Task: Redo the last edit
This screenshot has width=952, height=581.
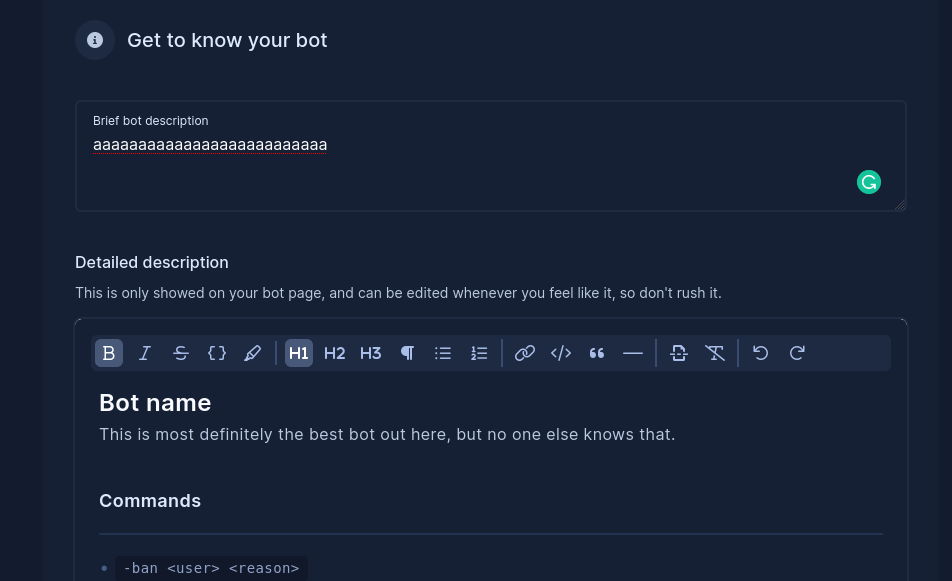Action: (x=797, y=353)
